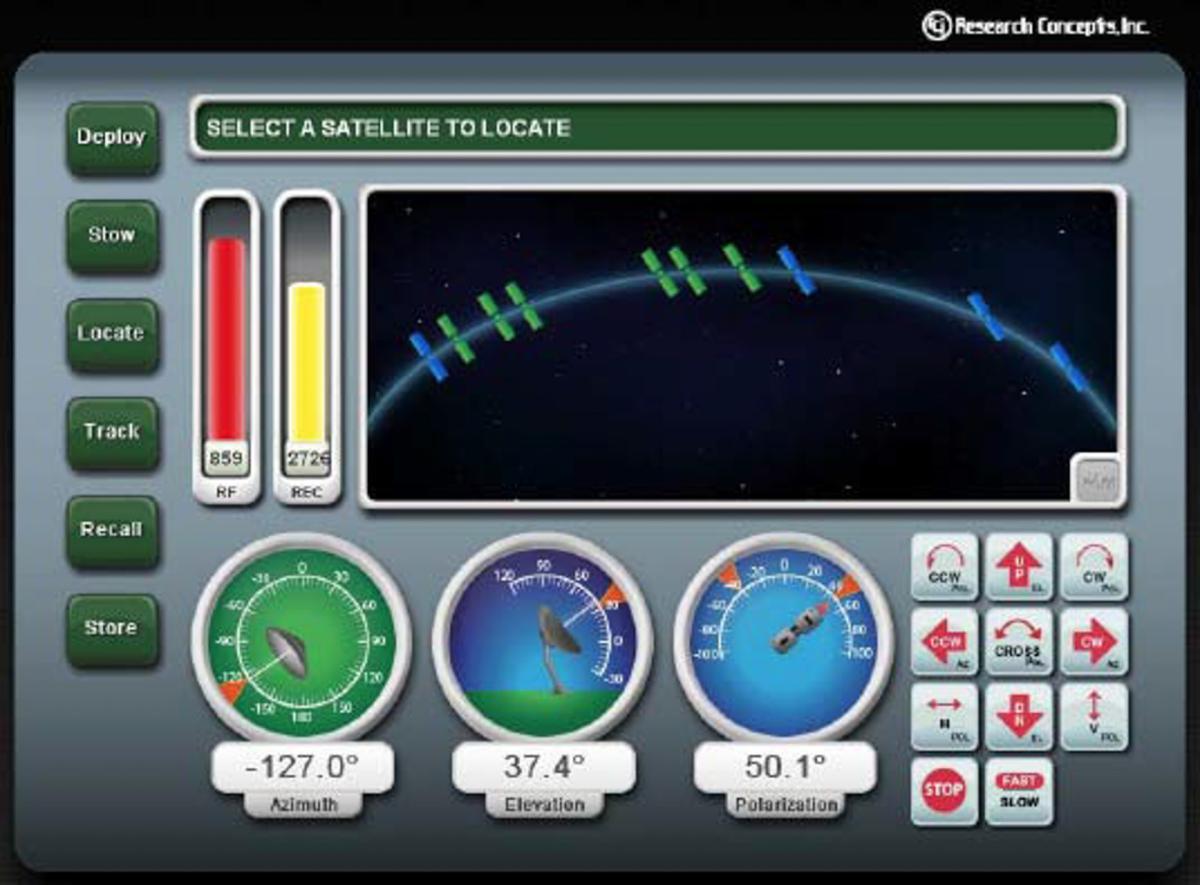1200x885 pixels.
Task: Click the Deploy button
Action: [112, 138]
